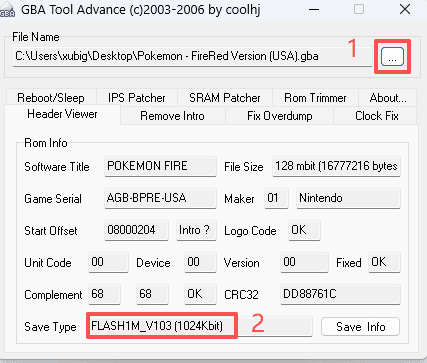Open the IPS Patcher tab
The width and height of the screenshot is (427, 363).
click(x=137, y=98)
